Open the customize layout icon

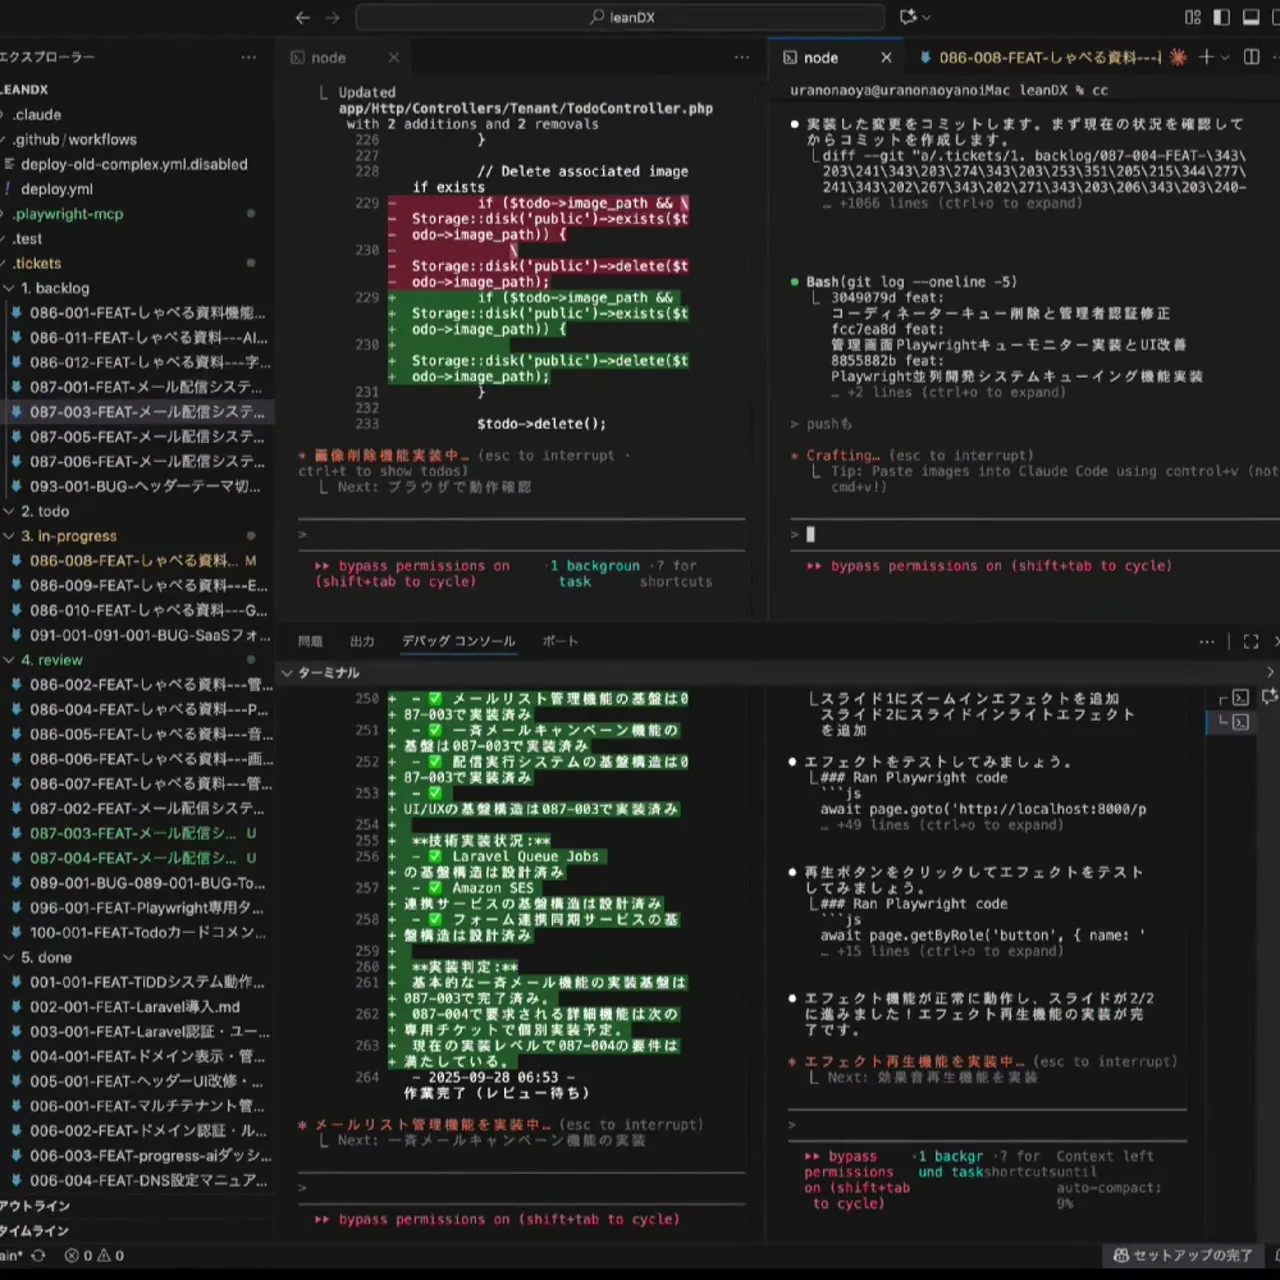[1192, 17]
